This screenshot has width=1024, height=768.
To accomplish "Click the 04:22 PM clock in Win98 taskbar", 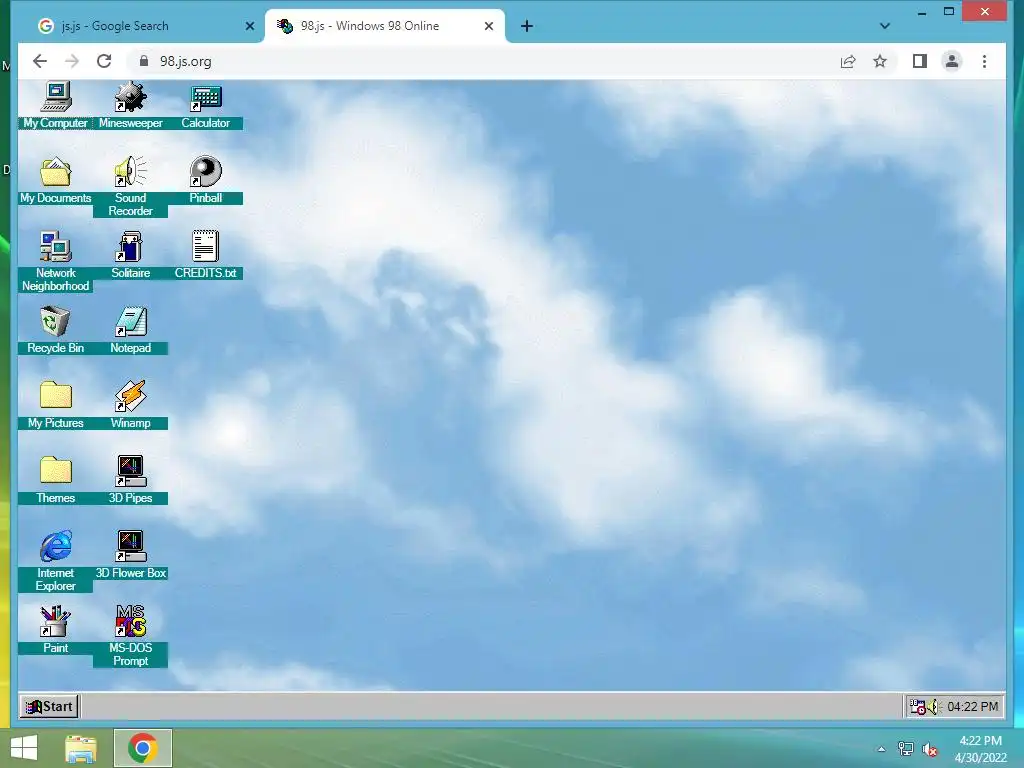I will pyautogui.click(x=972, y=707).
